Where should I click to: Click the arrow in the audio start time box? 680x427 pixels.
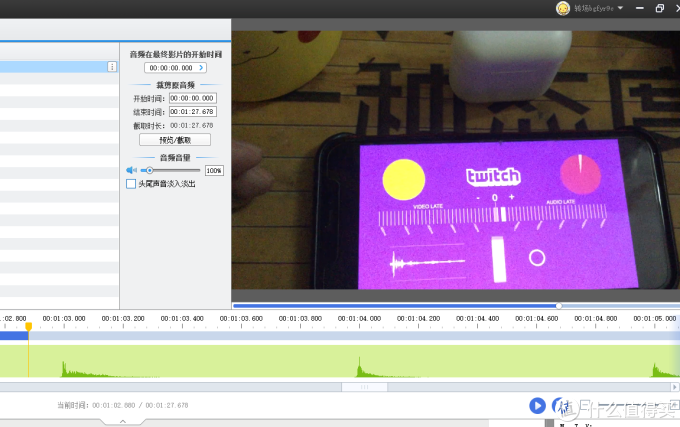click(x=201, y=68)
